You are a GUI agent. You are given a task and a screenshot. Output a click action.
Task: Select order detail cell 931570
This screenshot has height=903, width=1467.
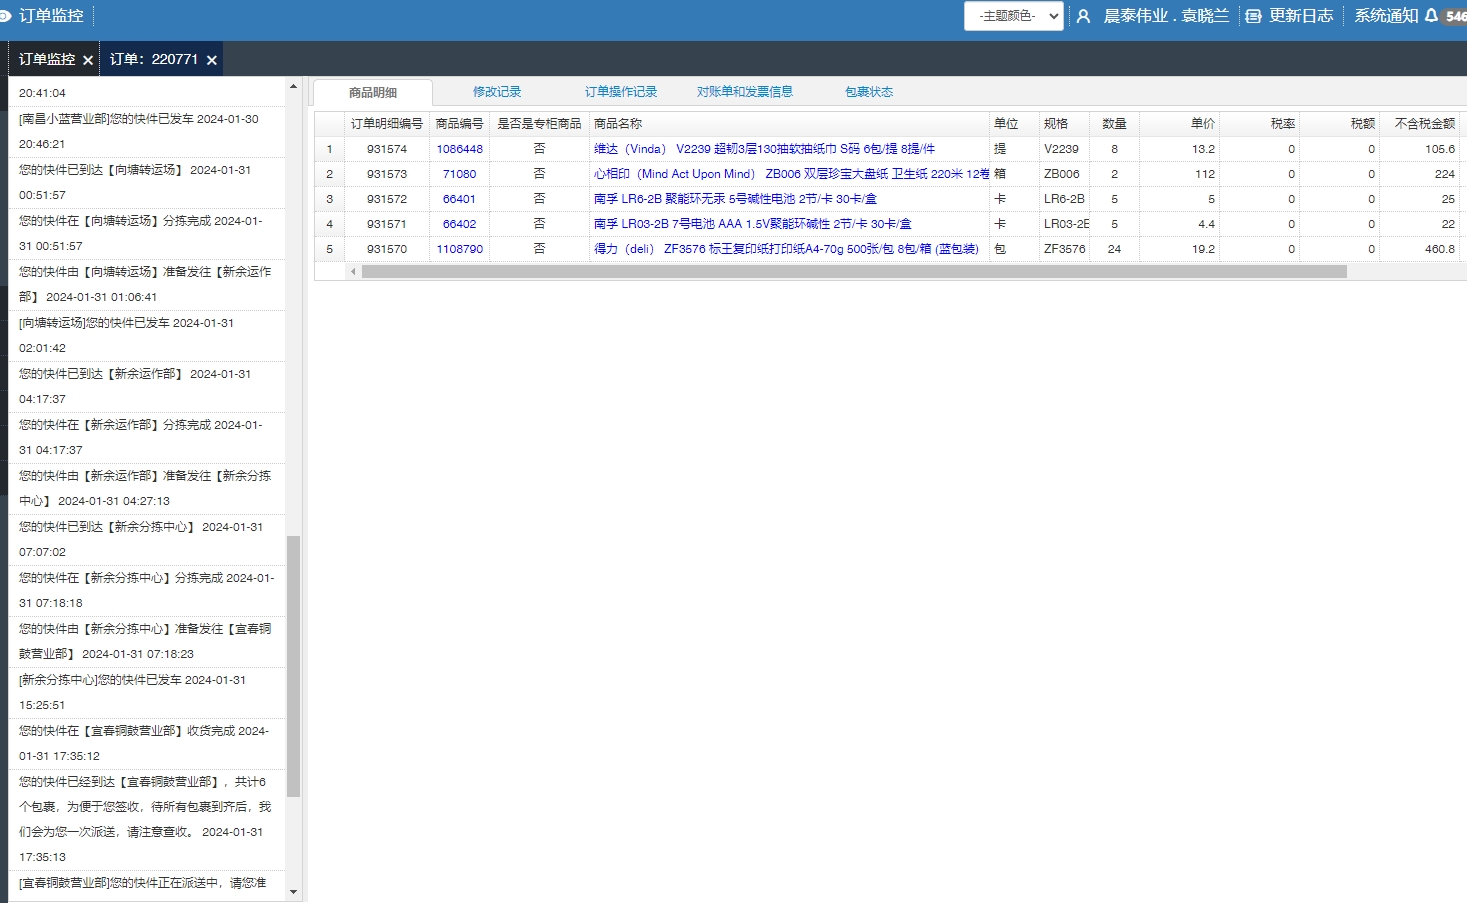[x=387, y=249]
